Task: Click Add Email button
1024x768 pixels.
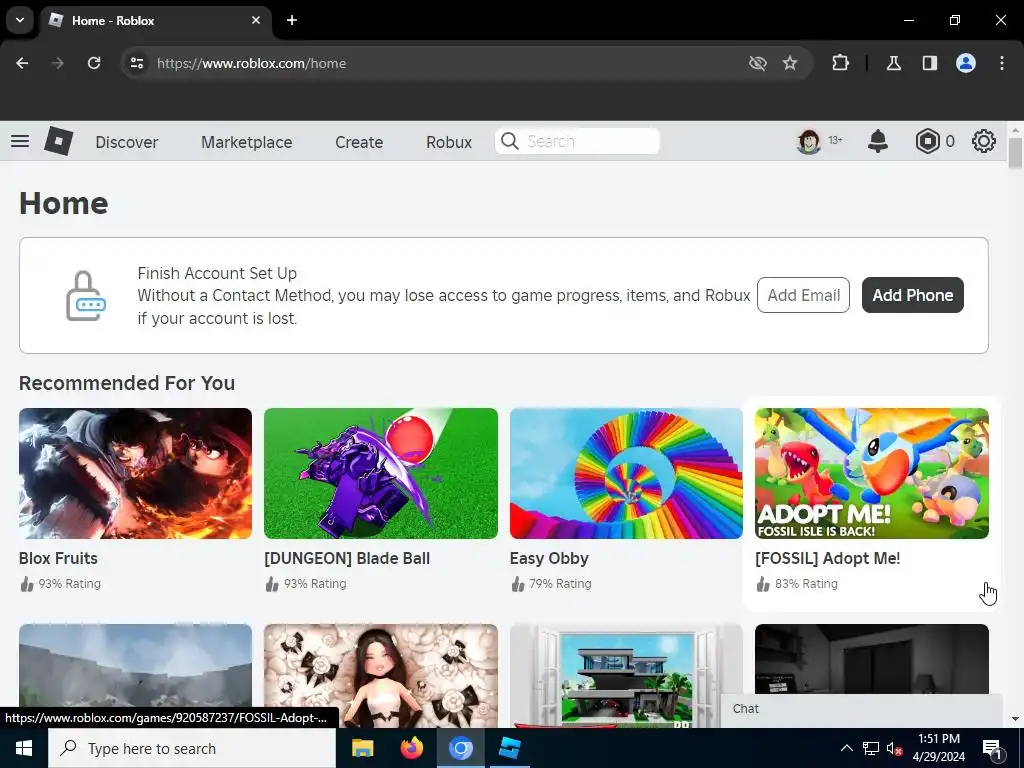Action: point(803,295)
